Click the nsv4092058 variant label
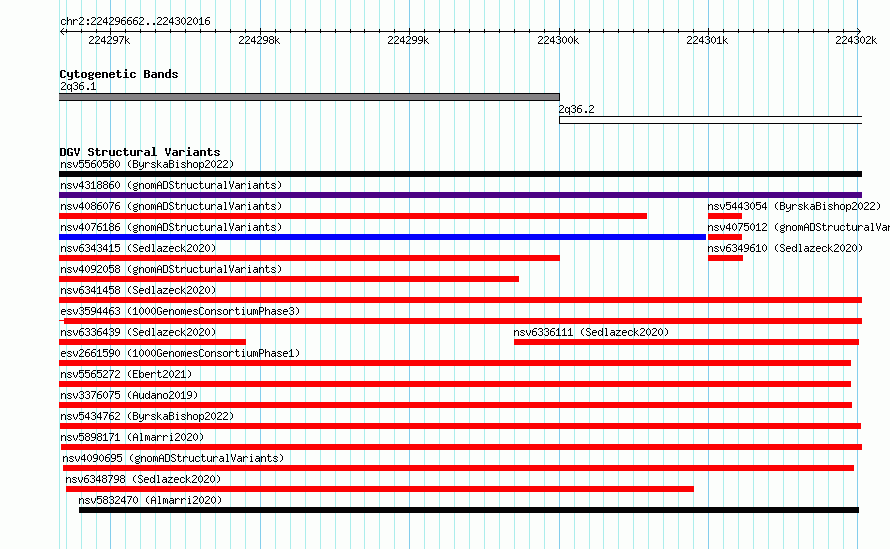Screen dimensions: 890x549 click(x=171, y=269)
